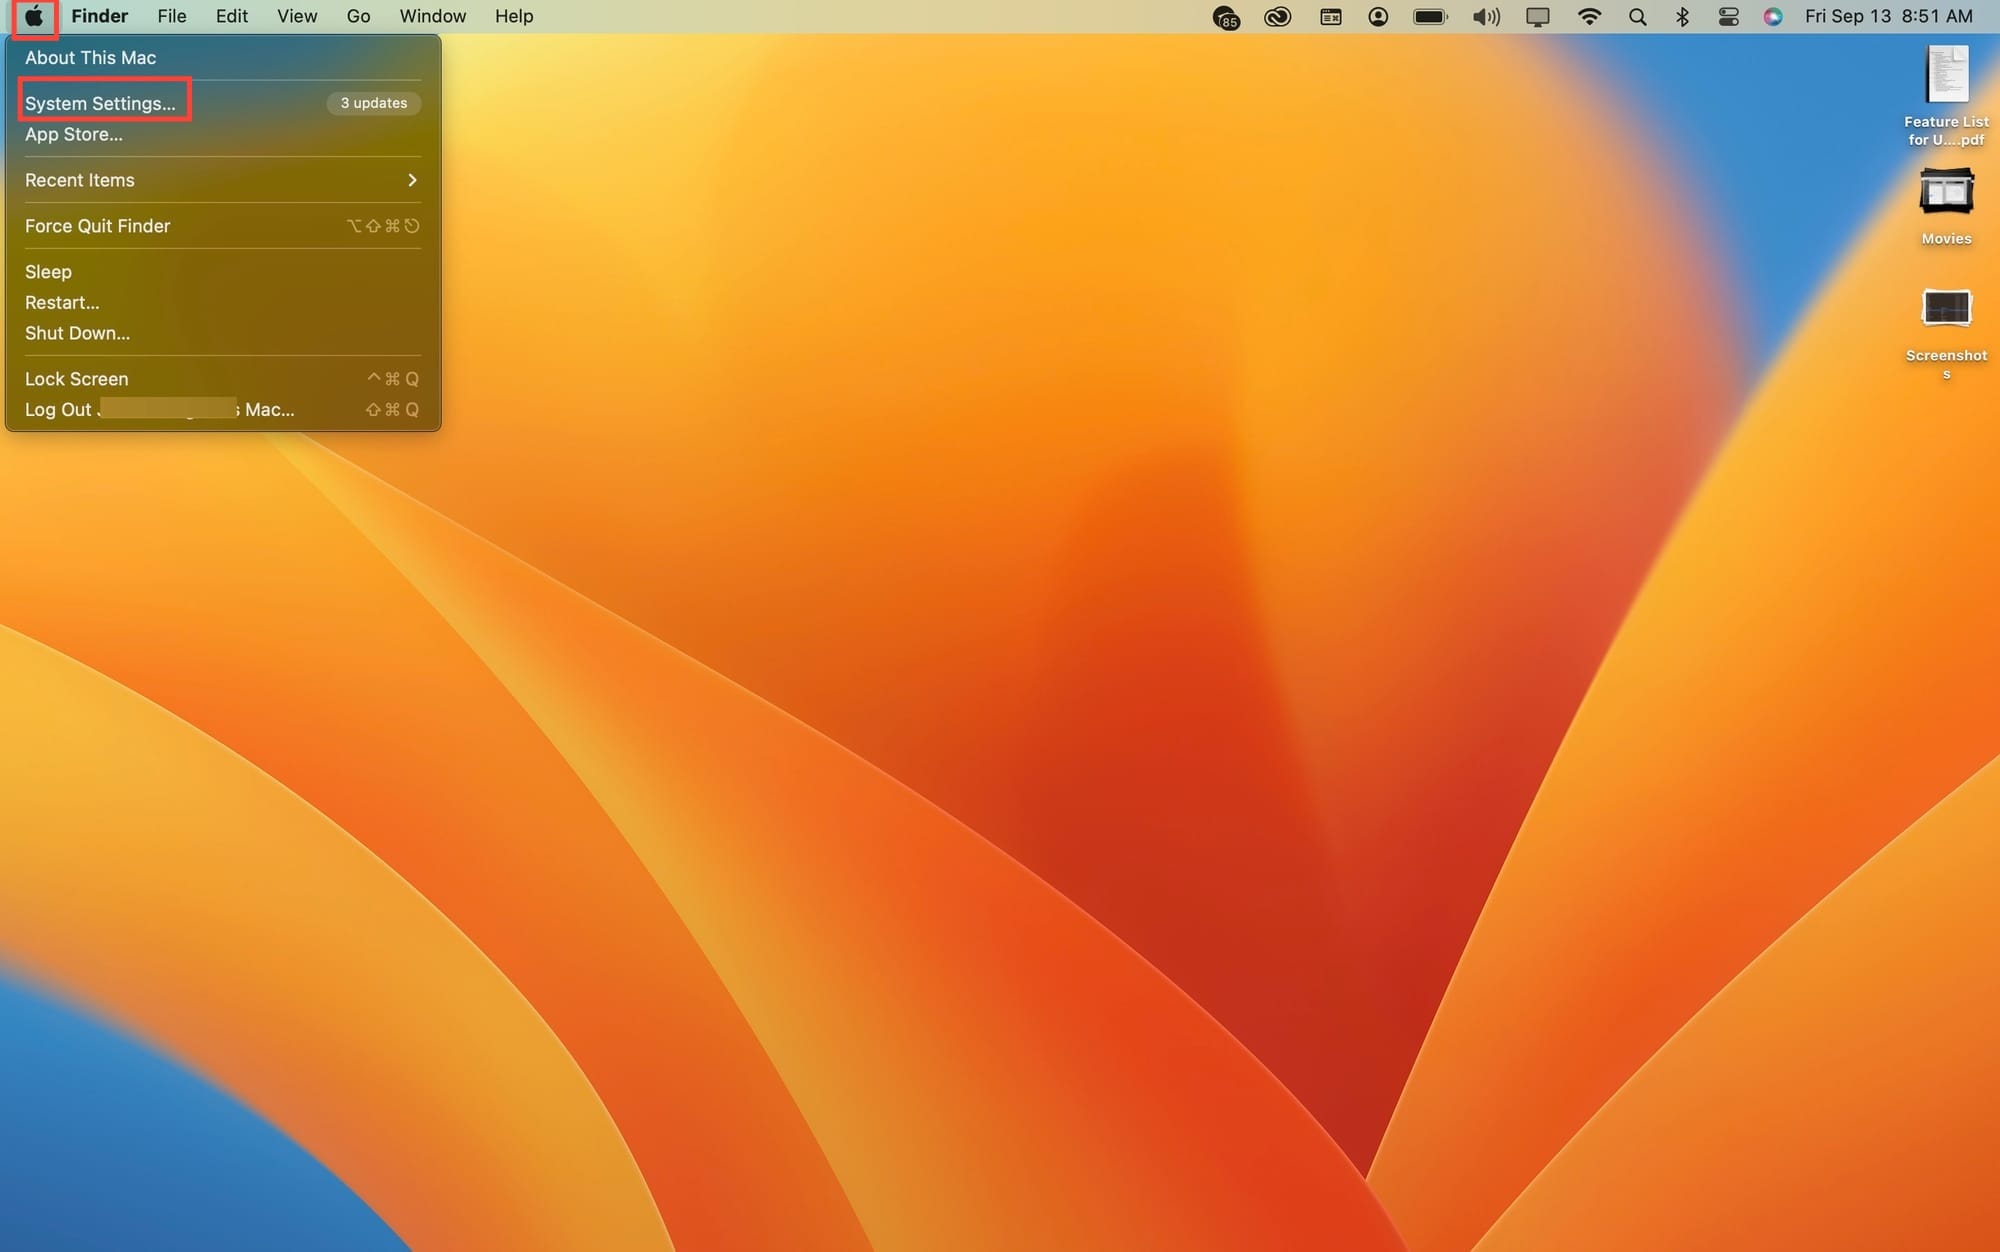Click the battery status icon
The height and width of the screenshot is (1252, 2000).
point(1430,17)
